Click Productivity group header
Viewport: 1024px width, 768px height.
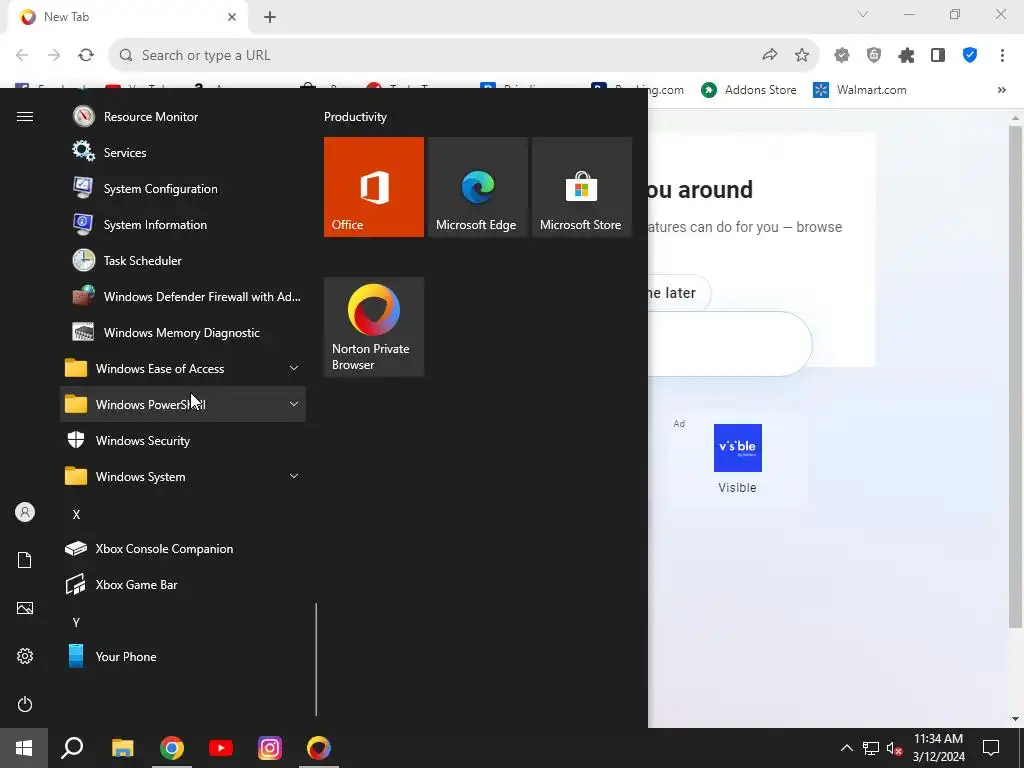(x=355, y=117)
